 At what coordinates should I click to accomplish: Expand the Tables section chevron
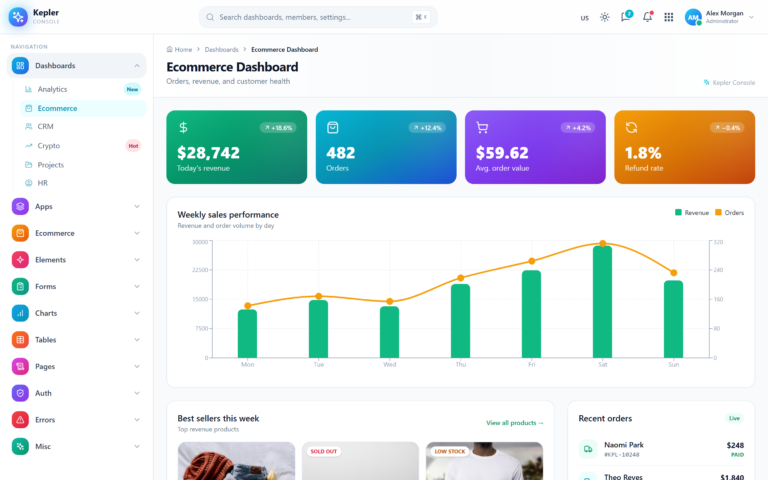click(137, 339)
